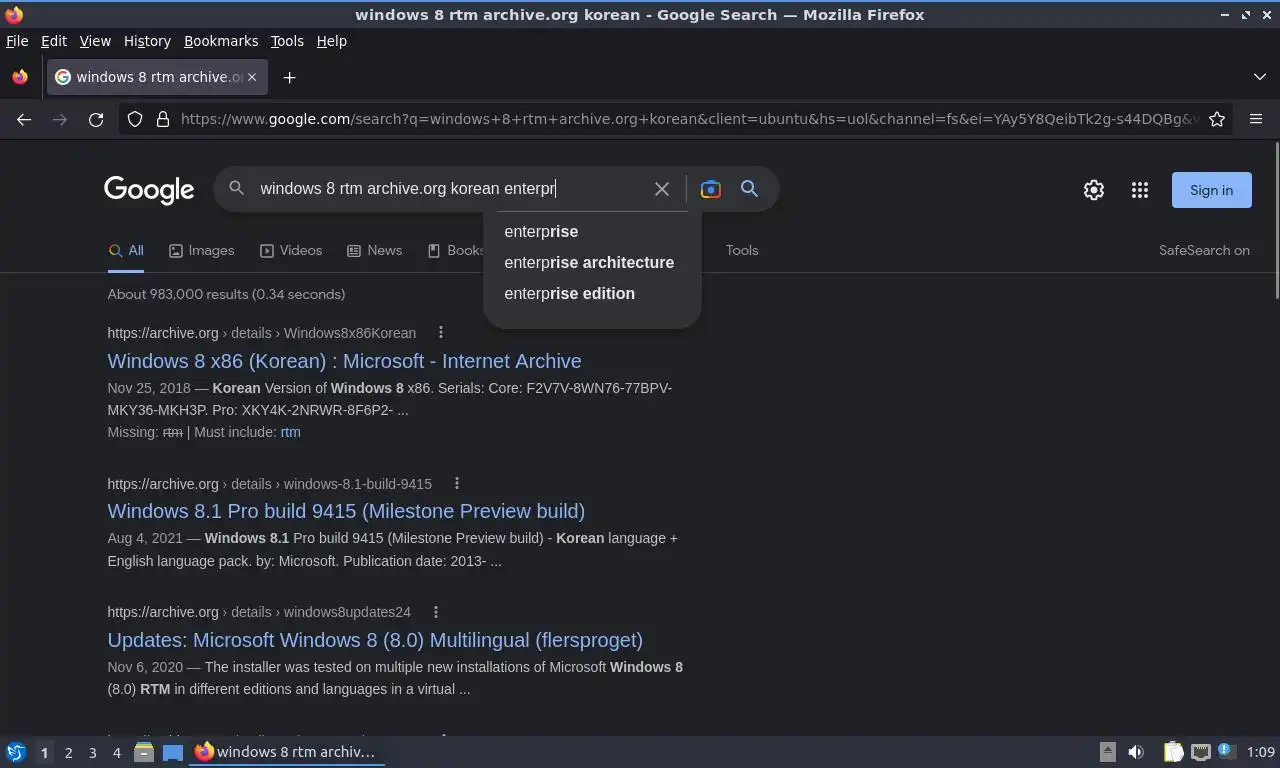Image resolution: width=1280 pixels, height=768 pixels.
Task: Open the Bookmarks menu
Action: [x=221, y=41]
